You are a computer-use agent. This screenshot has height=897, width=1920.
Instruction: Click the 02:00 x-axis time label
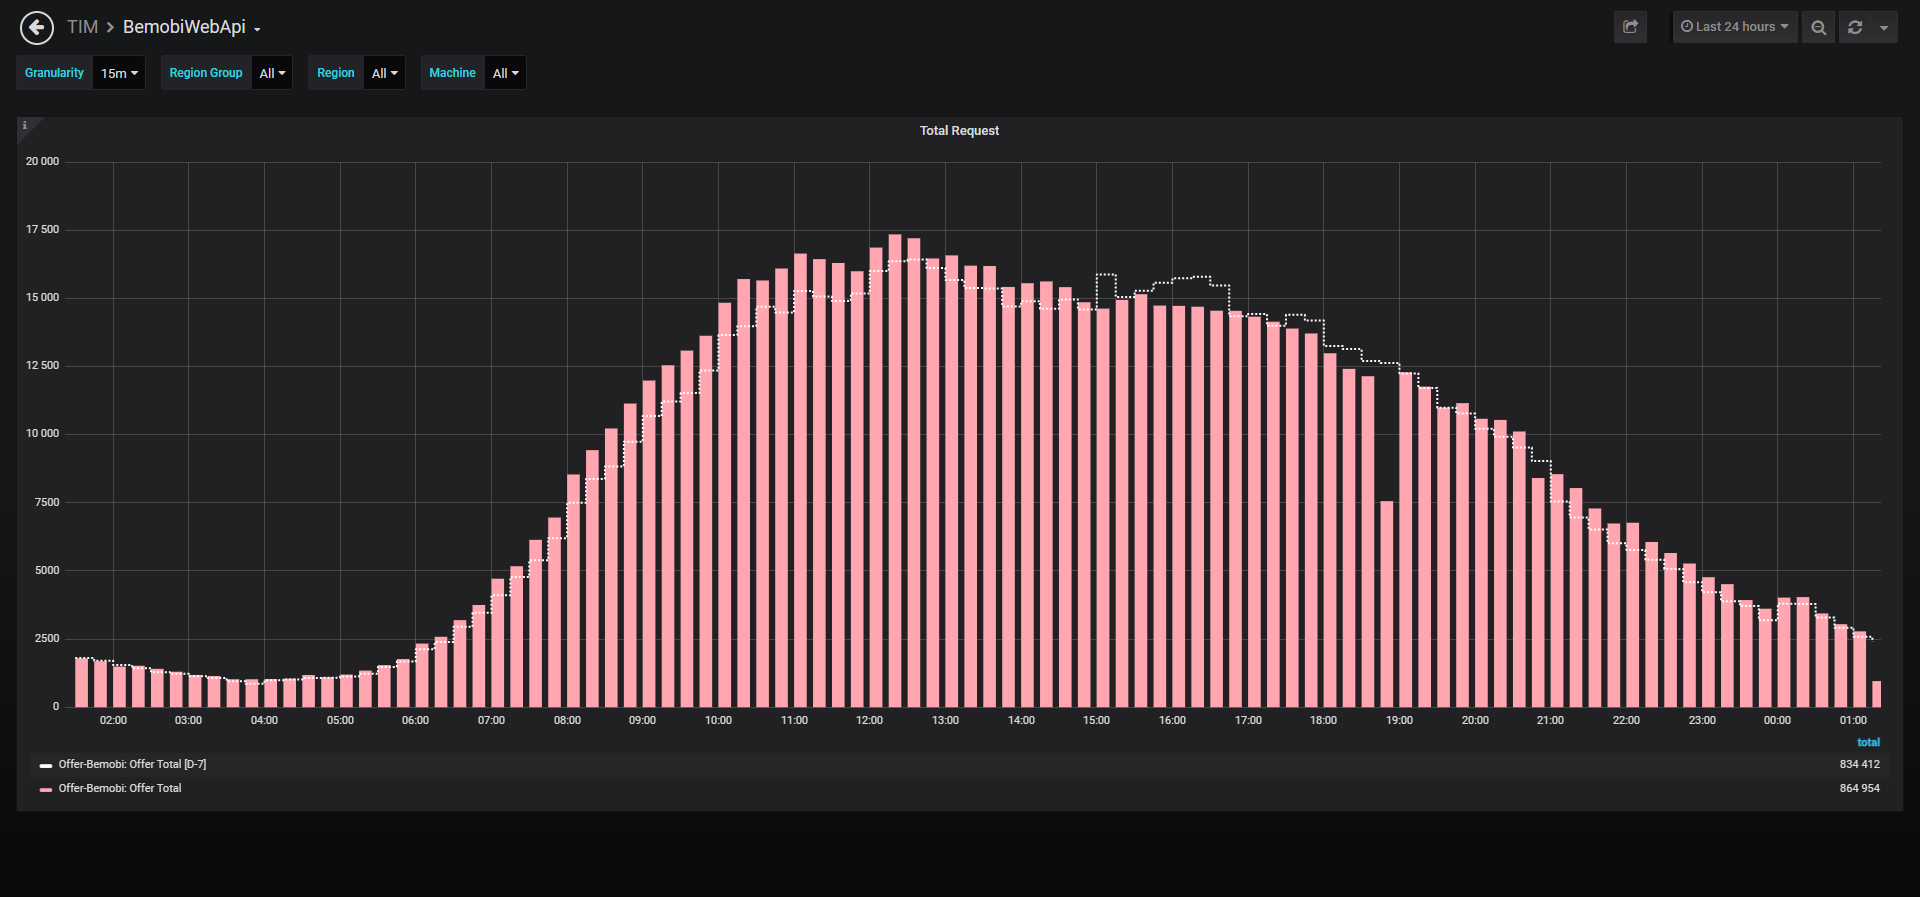(113, 720)
